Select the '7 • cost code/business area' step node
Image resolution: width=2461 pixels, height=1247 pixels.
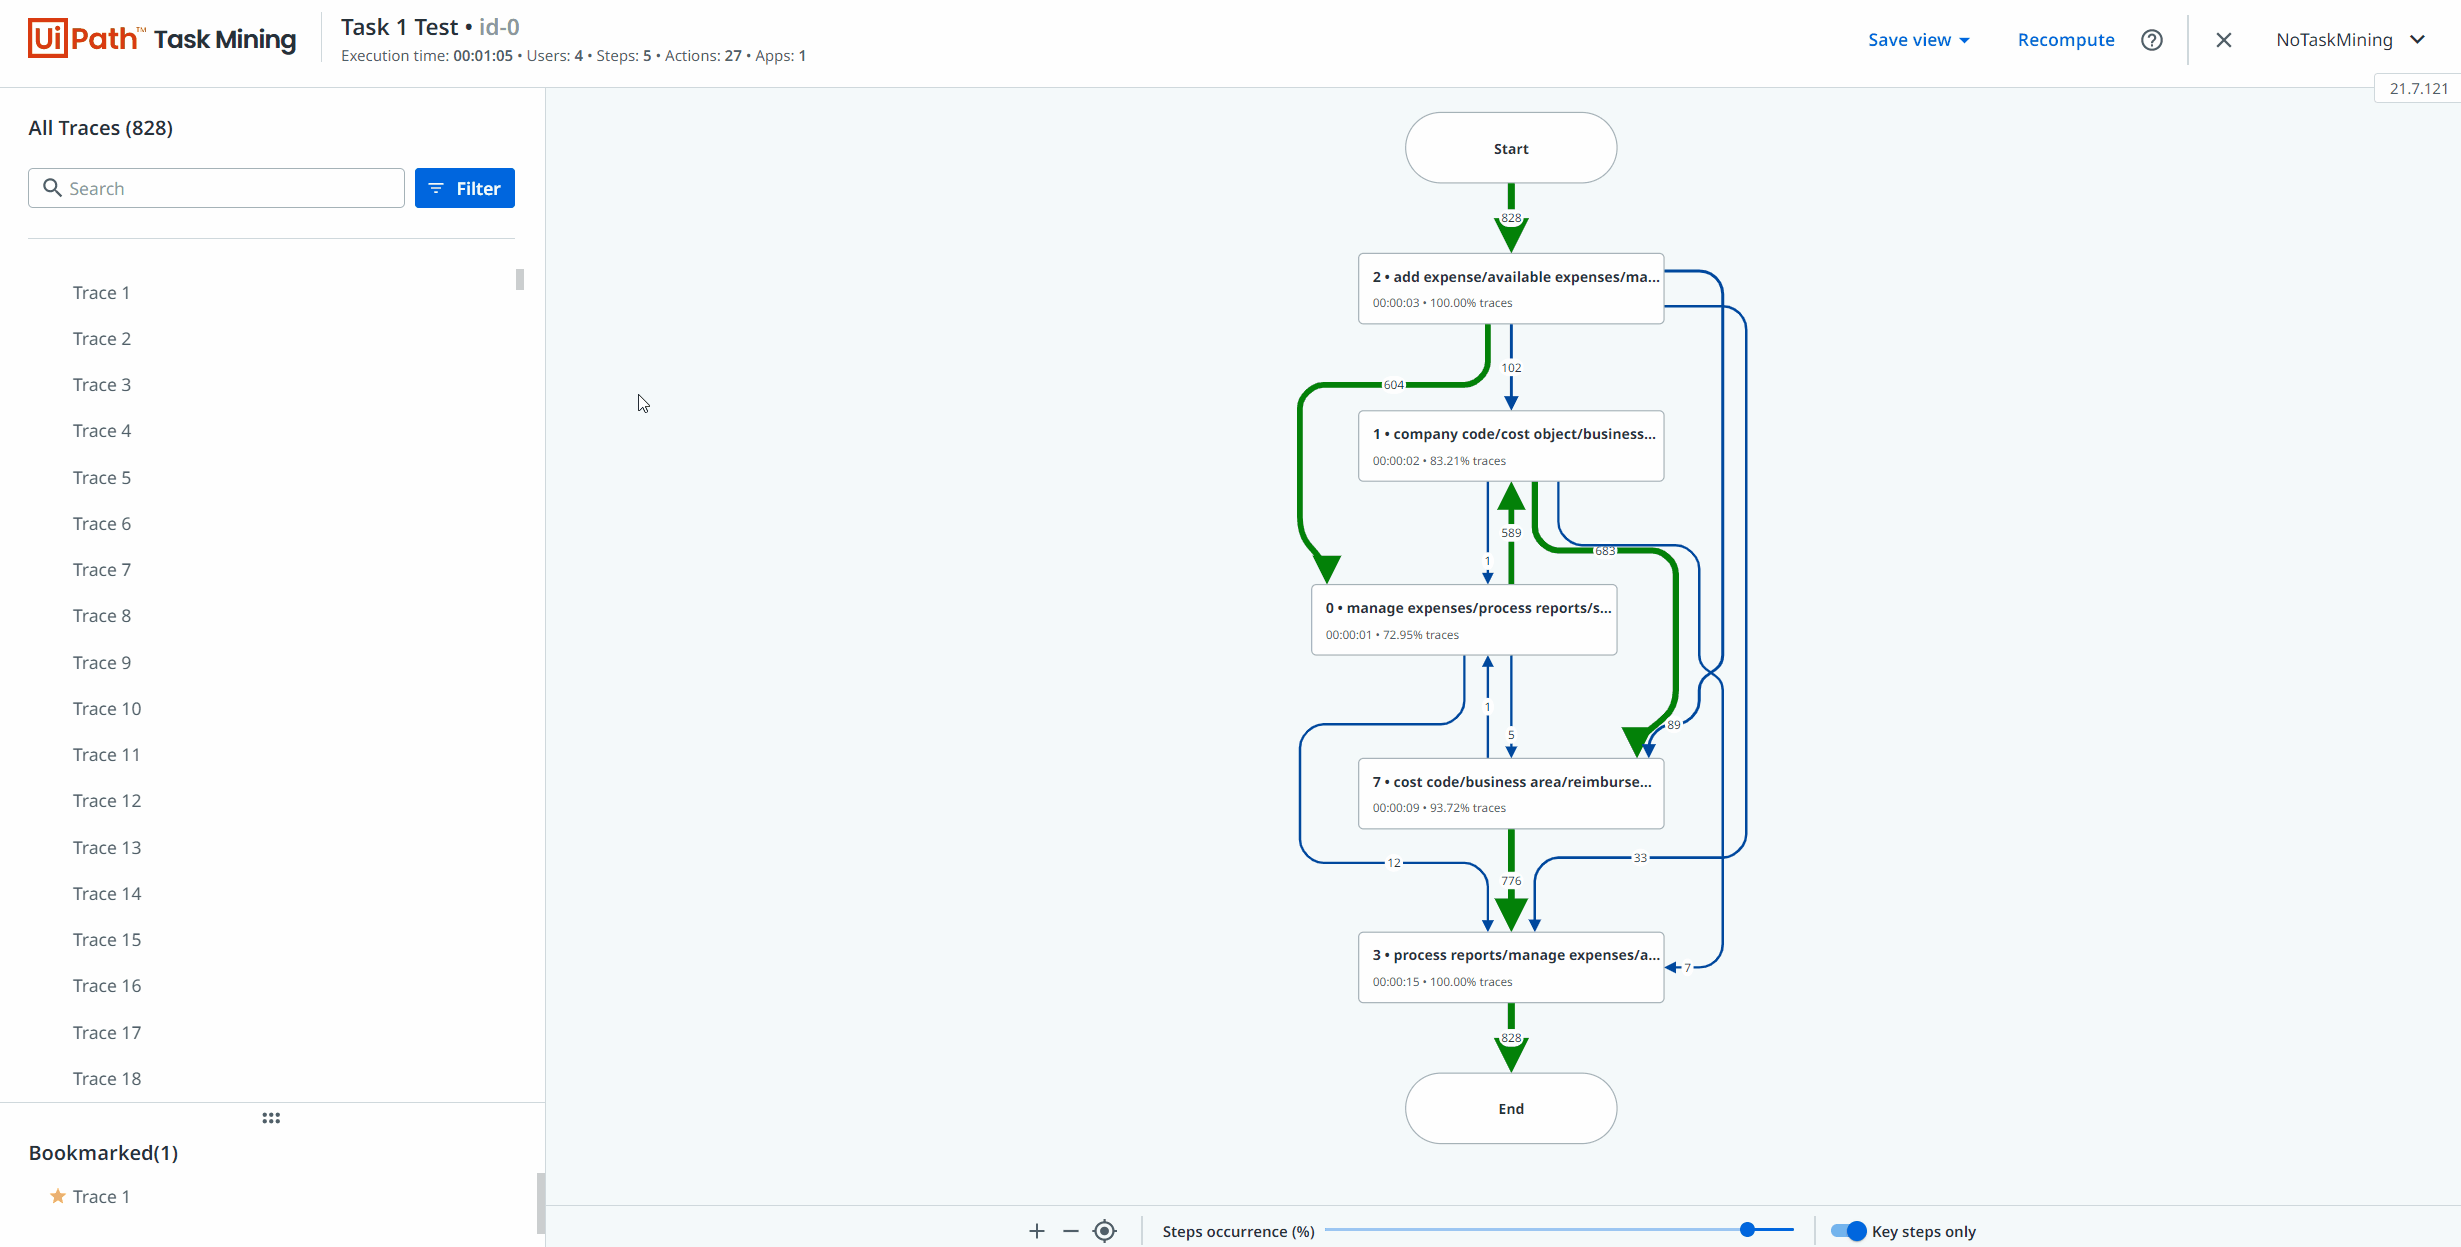(1510, 793)
